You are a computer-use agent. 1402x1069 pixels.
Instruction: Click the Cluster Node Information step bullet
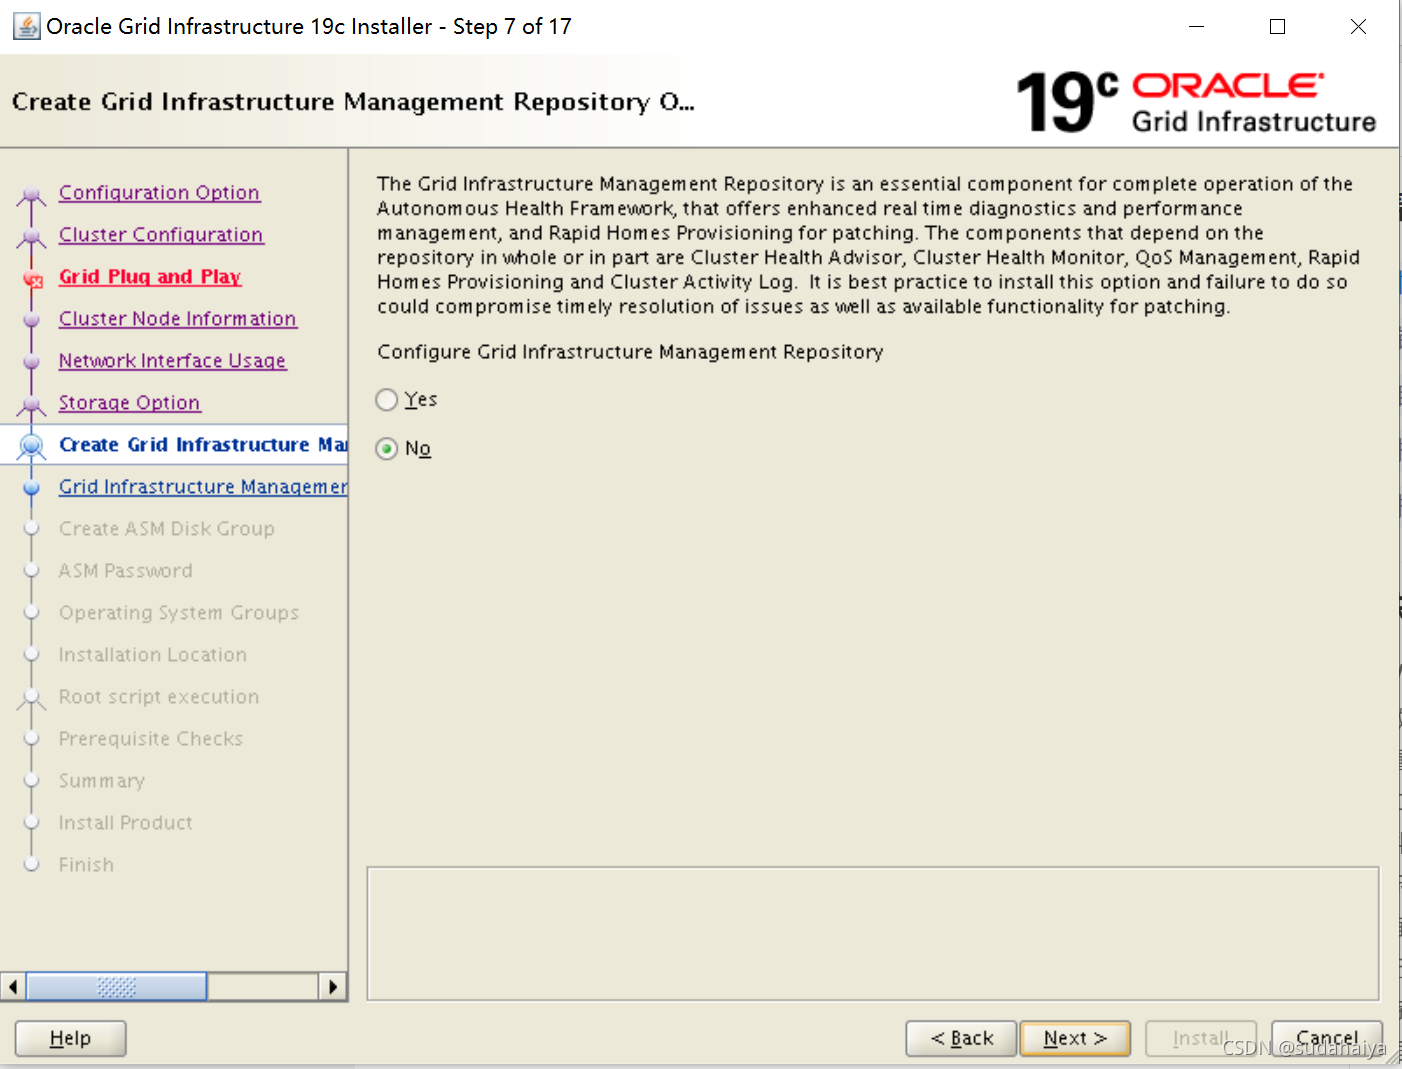click(32, 320)
